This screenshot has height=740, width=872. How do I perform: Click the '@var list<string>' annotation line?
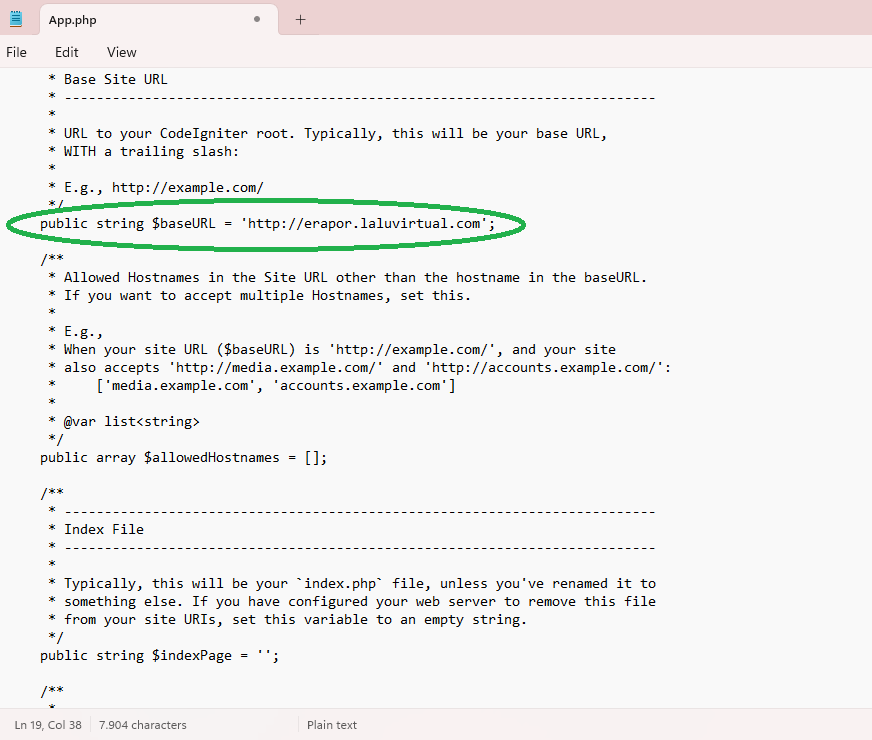pos(131,422)
